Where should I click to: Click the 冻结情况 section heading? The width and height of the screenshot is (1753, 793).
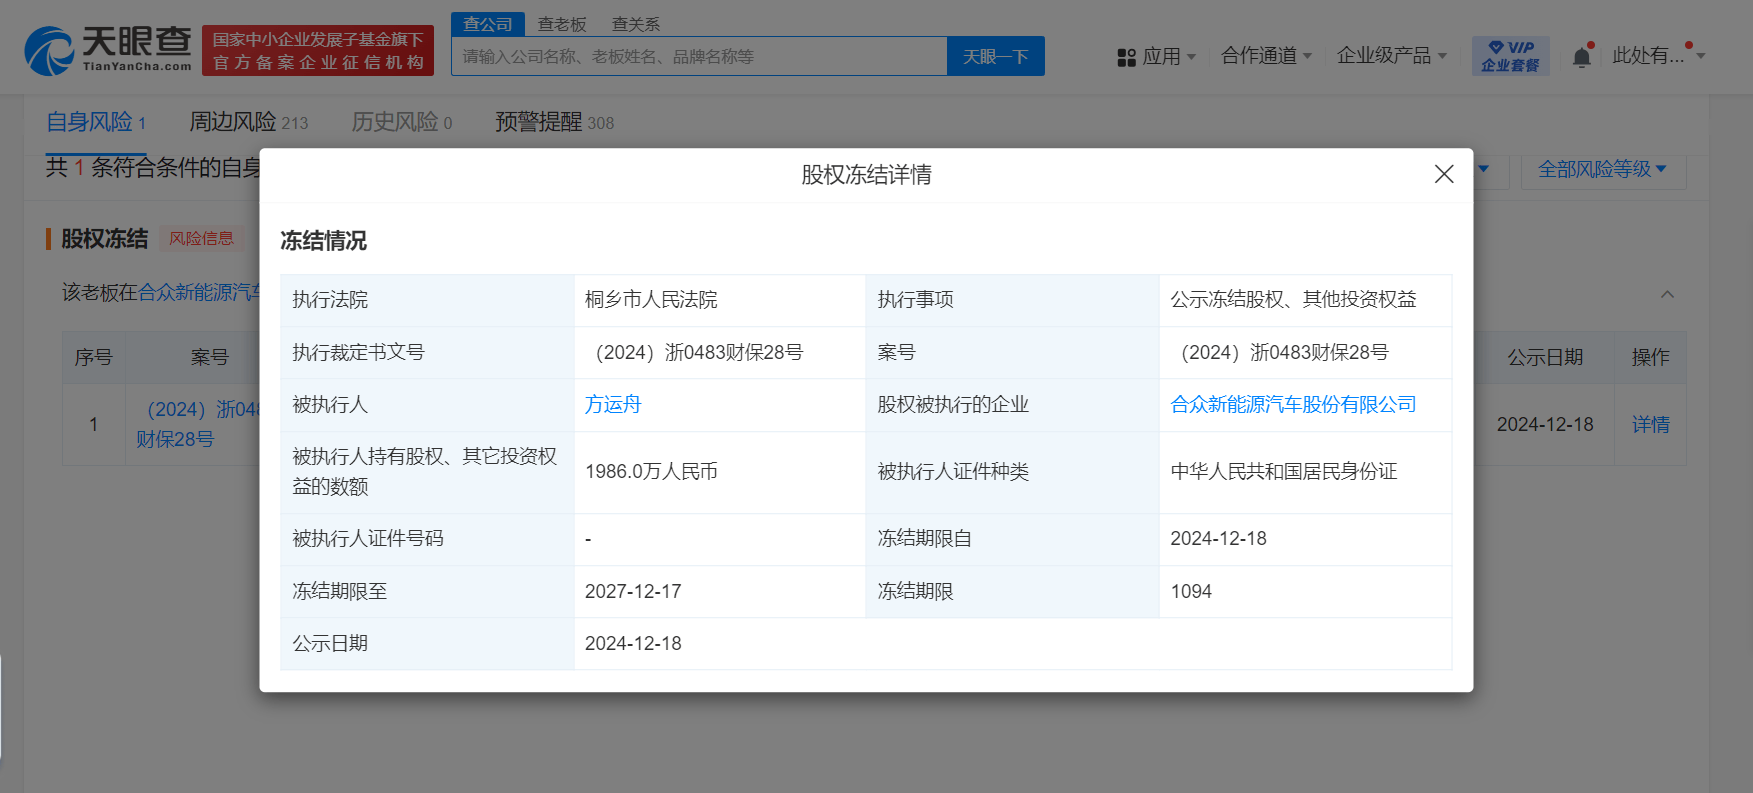(x=323, y=241)
